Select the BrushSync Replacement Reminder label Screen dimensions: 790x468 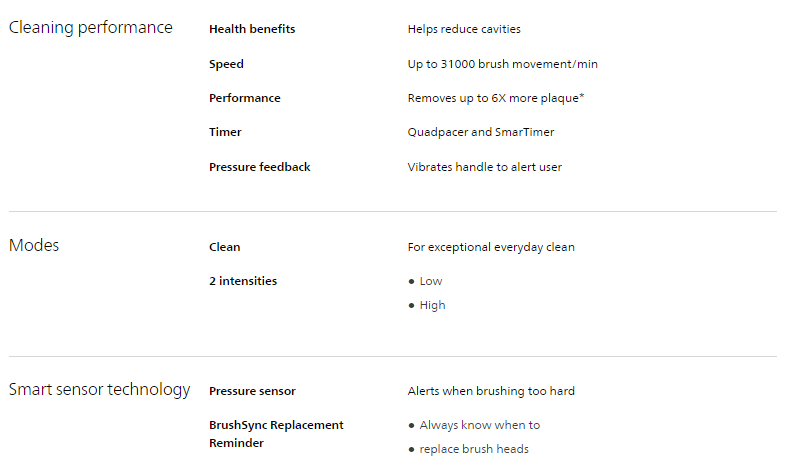(275, 434)
